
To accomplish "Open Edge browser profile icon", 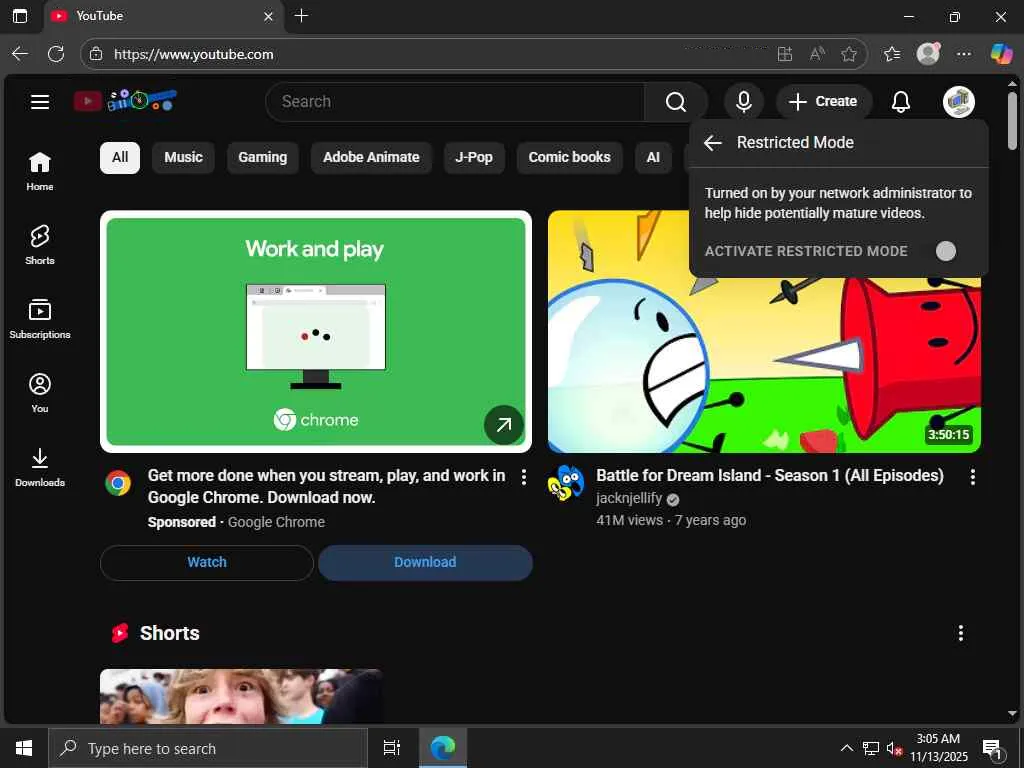I will click(x=928, y=54).
